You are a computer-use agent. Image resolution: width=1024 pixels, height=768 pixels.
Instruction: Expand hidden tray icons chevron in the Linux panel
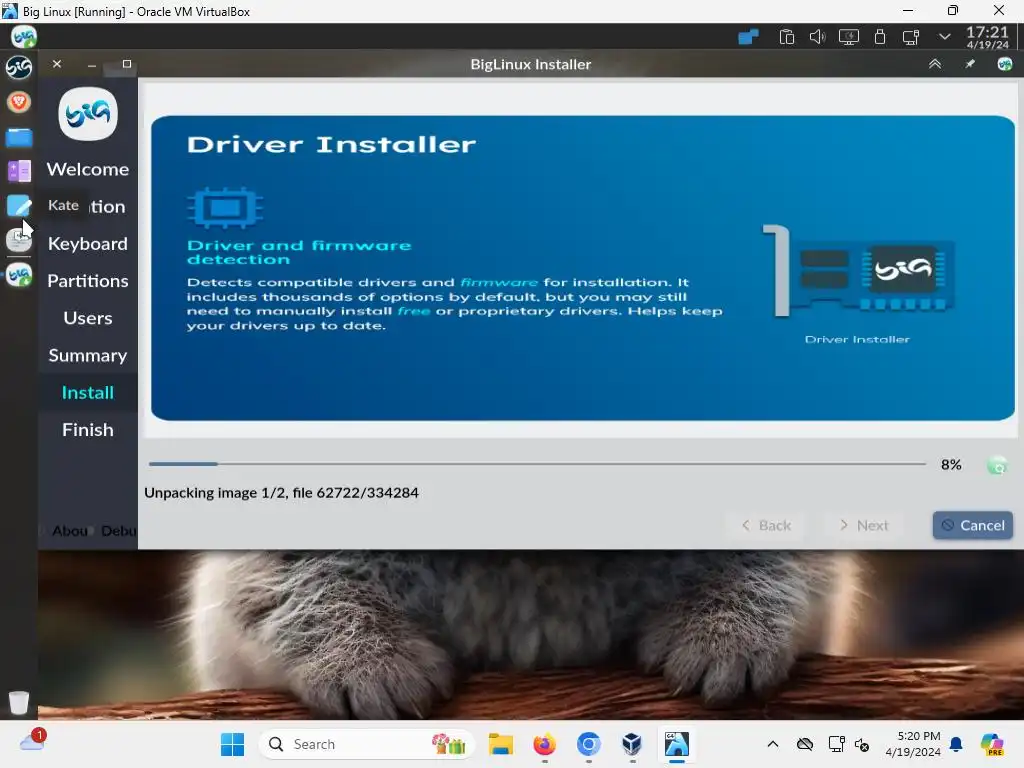coord(944,37)
